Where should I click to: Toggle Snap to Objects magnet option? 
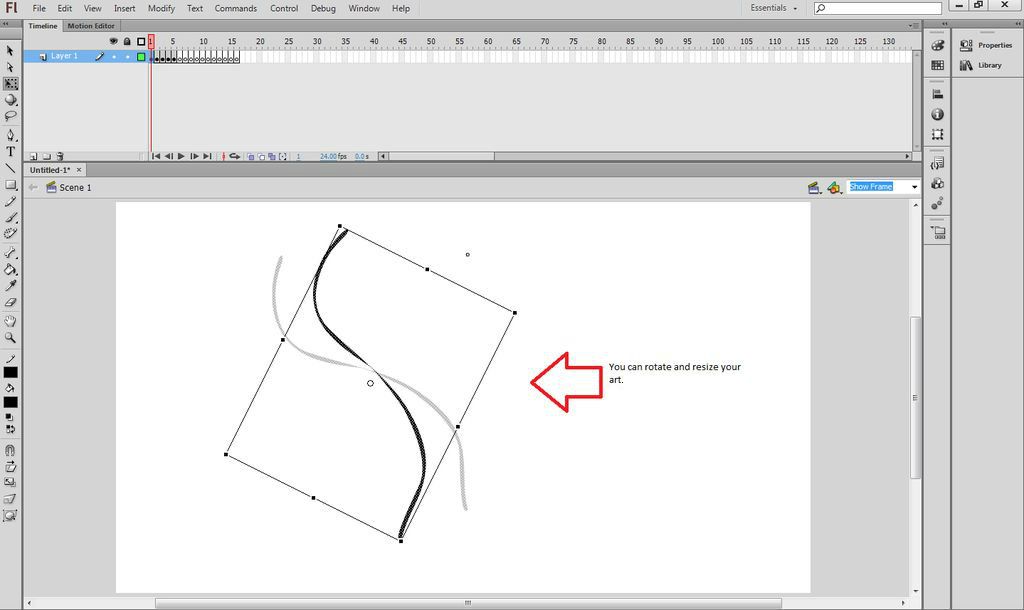10,450
